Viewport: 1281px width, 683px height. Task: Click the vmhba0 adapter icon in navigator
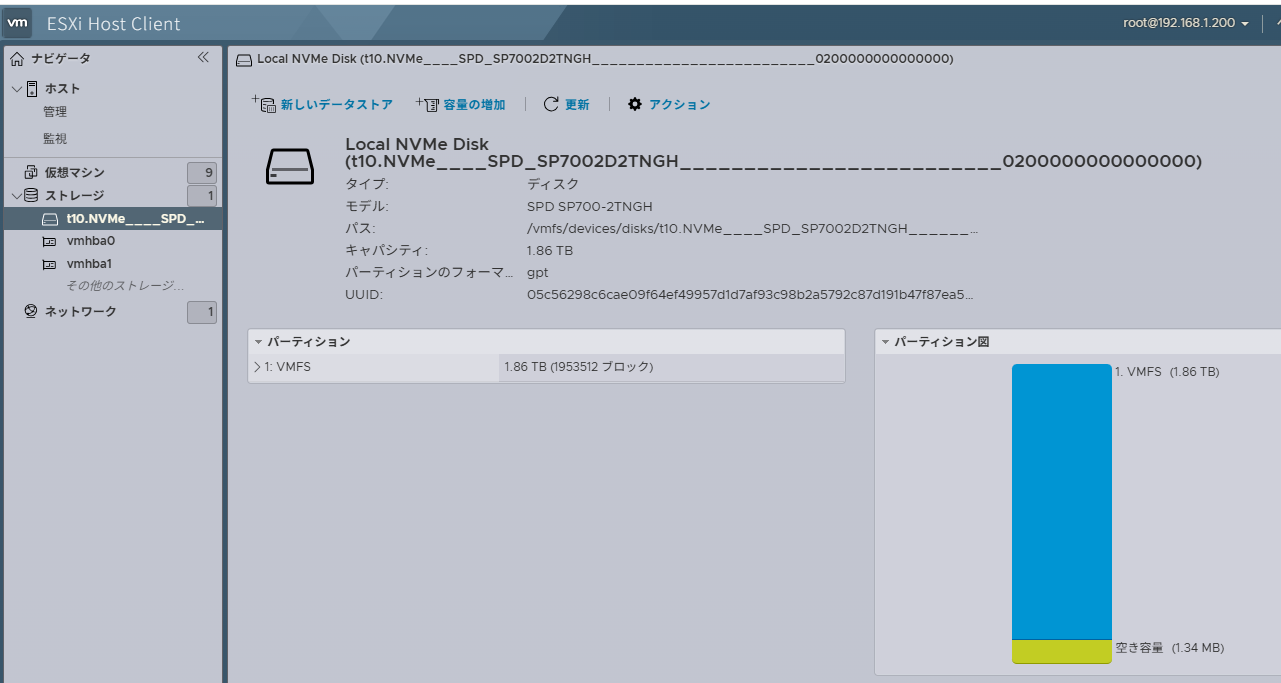click(x=50, y=241)
